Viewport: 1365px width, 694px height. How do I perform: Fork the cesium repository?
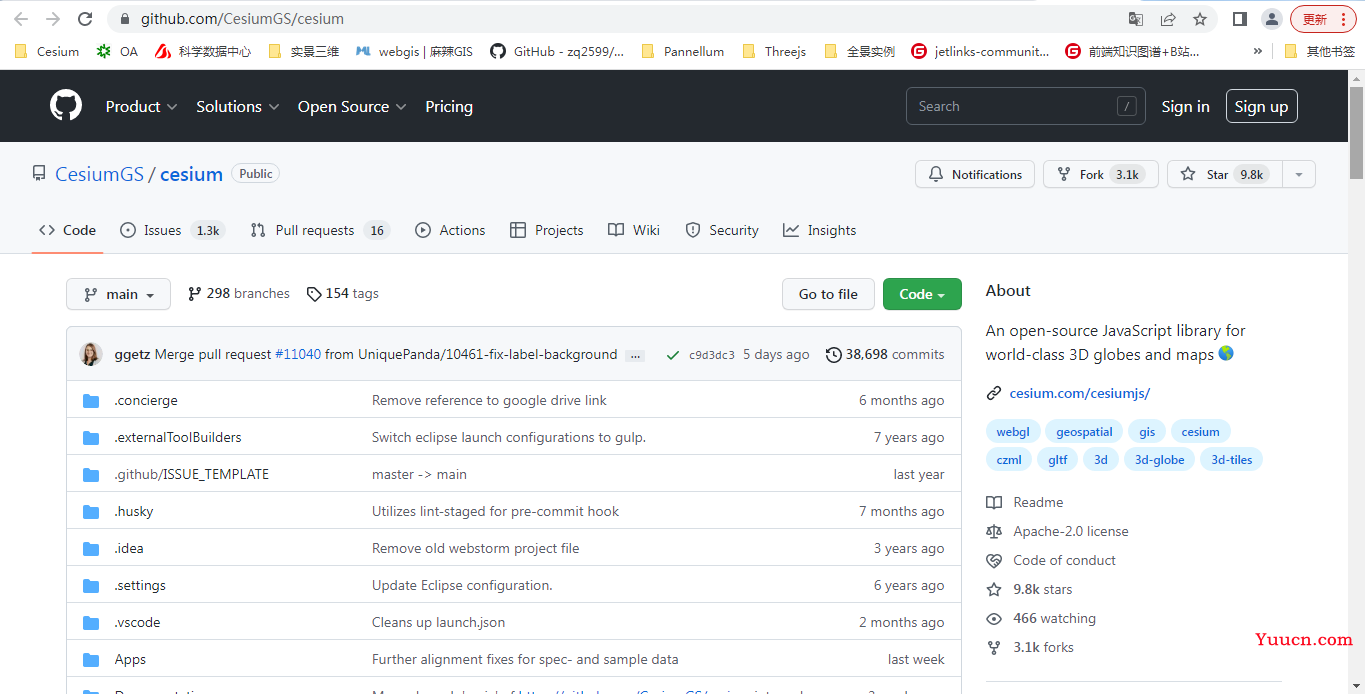click(1100, 174)
